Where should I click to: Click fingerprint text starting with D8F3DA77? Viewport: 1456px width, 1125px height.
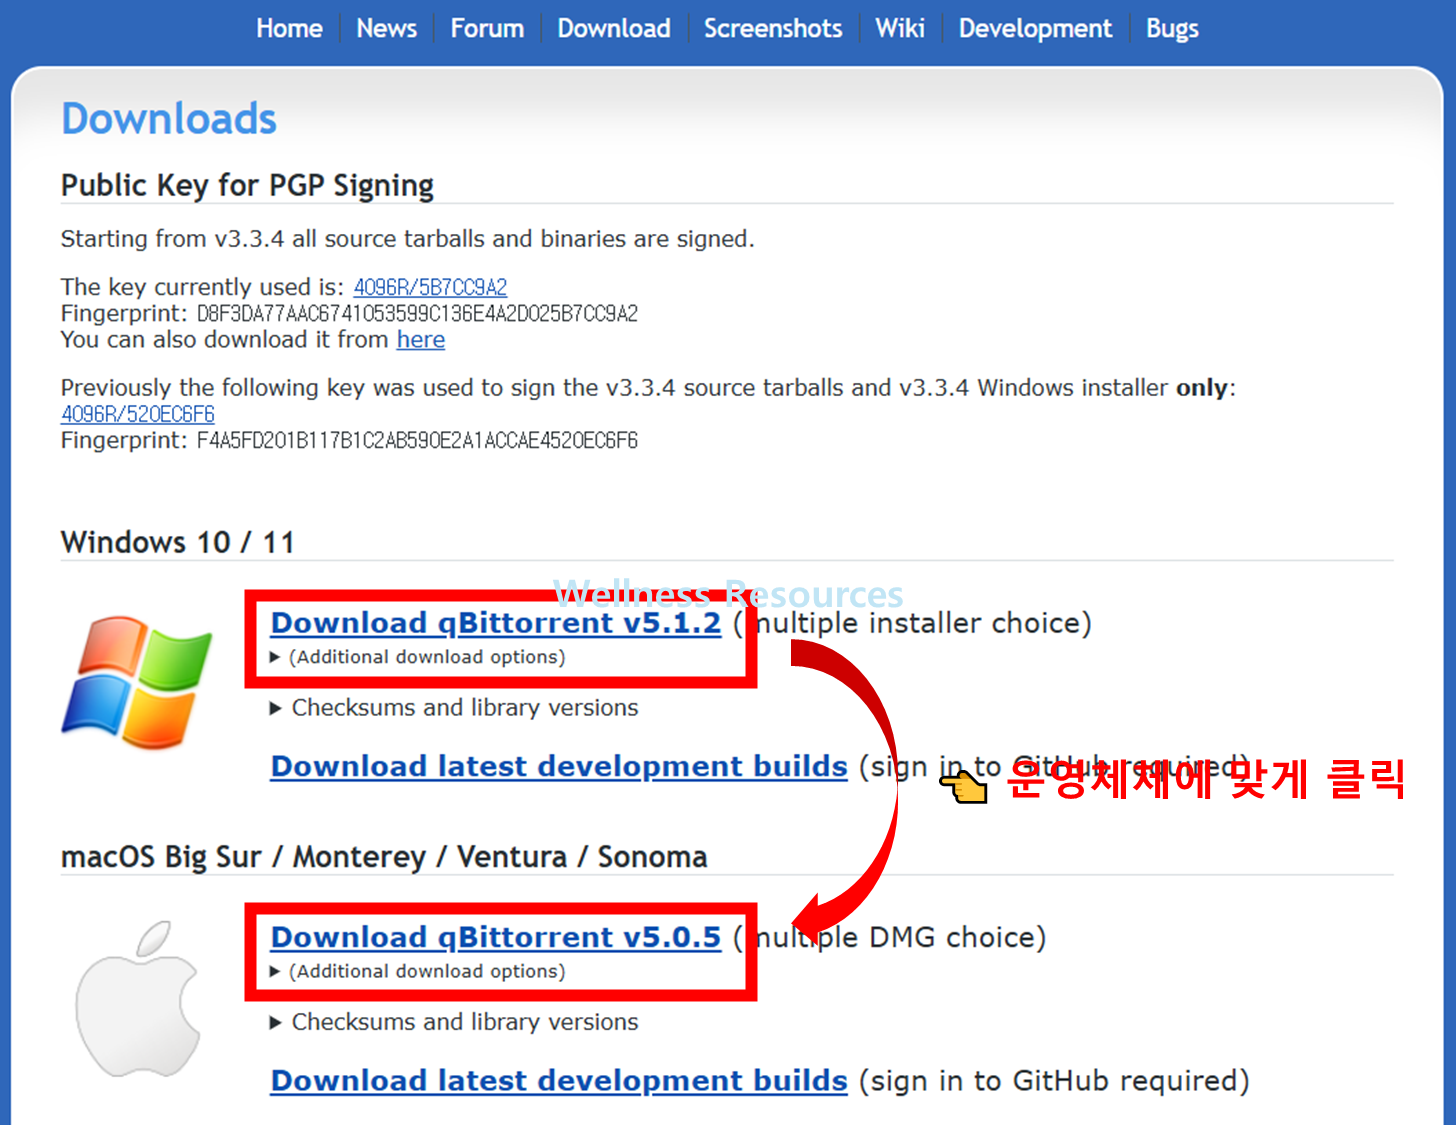pyautogui.click(x=417, y=314)
